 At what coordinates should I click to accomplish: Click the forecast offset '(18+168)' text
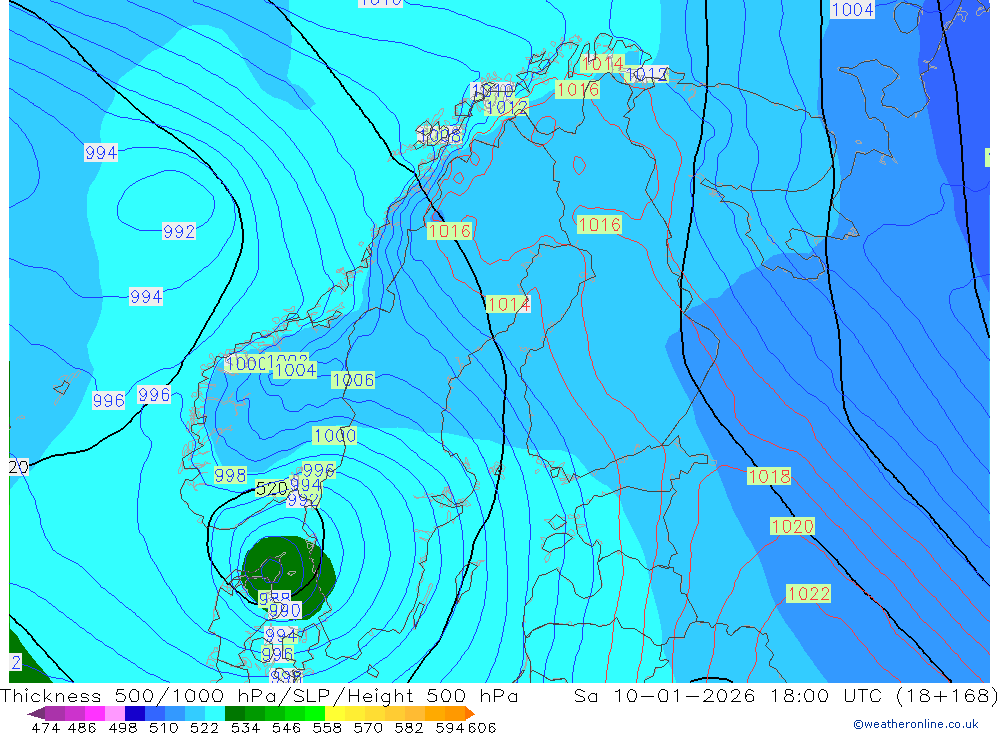[x=946, y=696]
